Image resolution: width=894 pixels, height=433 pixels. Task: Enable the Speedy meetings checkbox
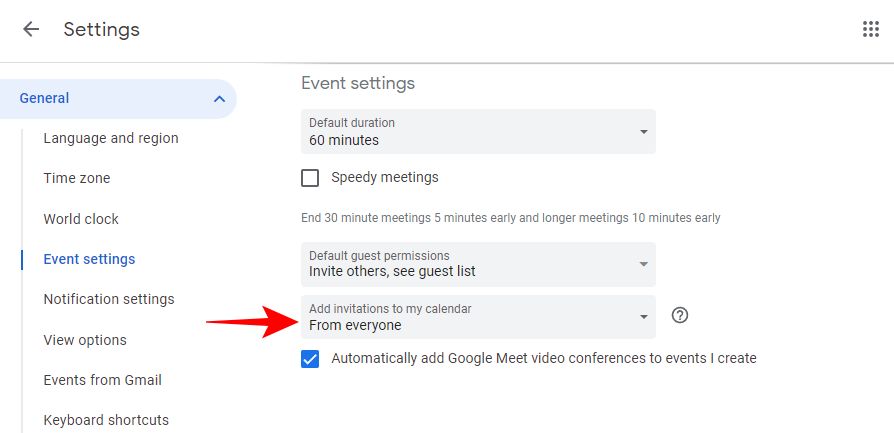click(310, 178)
